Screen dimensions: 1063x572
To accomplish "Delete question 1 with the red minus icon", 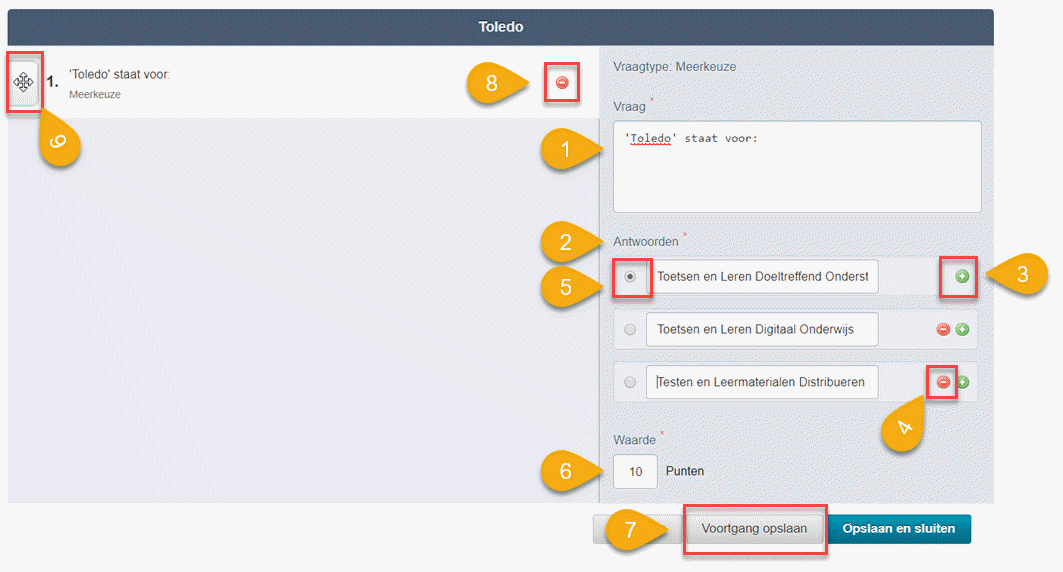I will (x=562, y=83).
